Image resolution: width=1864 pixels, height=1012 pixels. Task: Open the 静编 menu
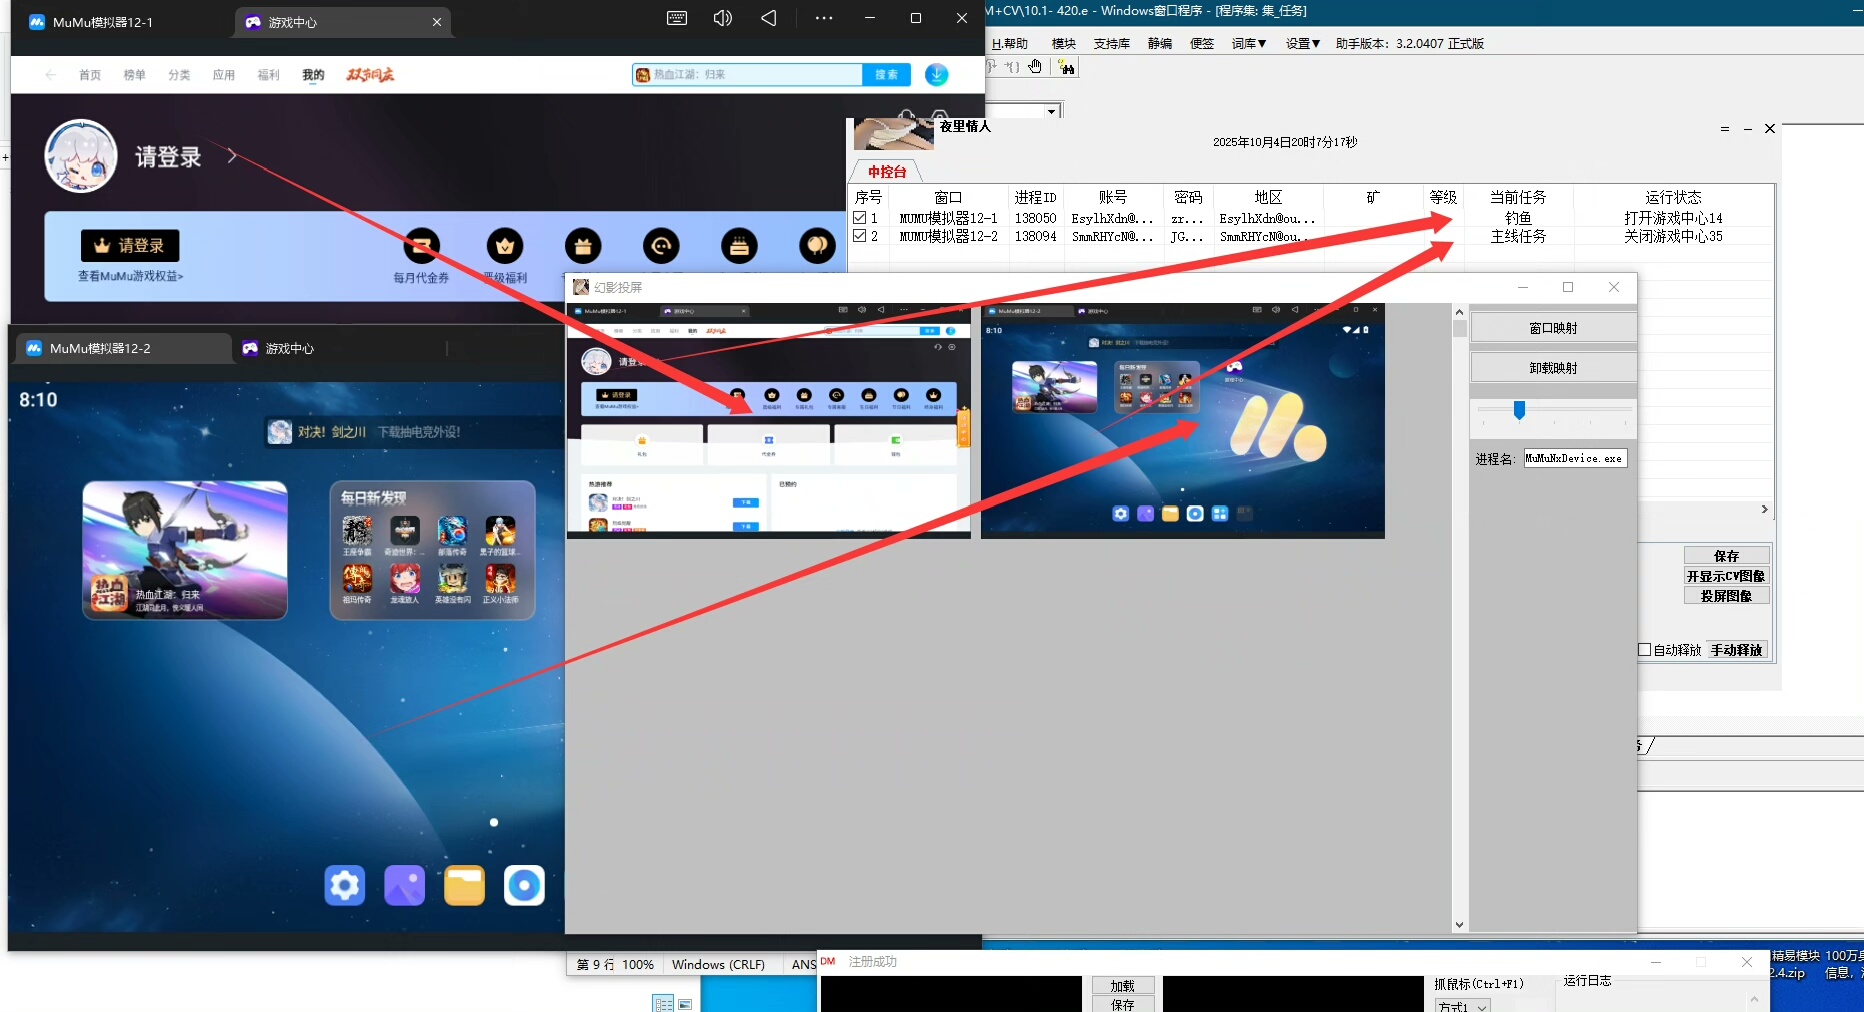pos(1160,43)
